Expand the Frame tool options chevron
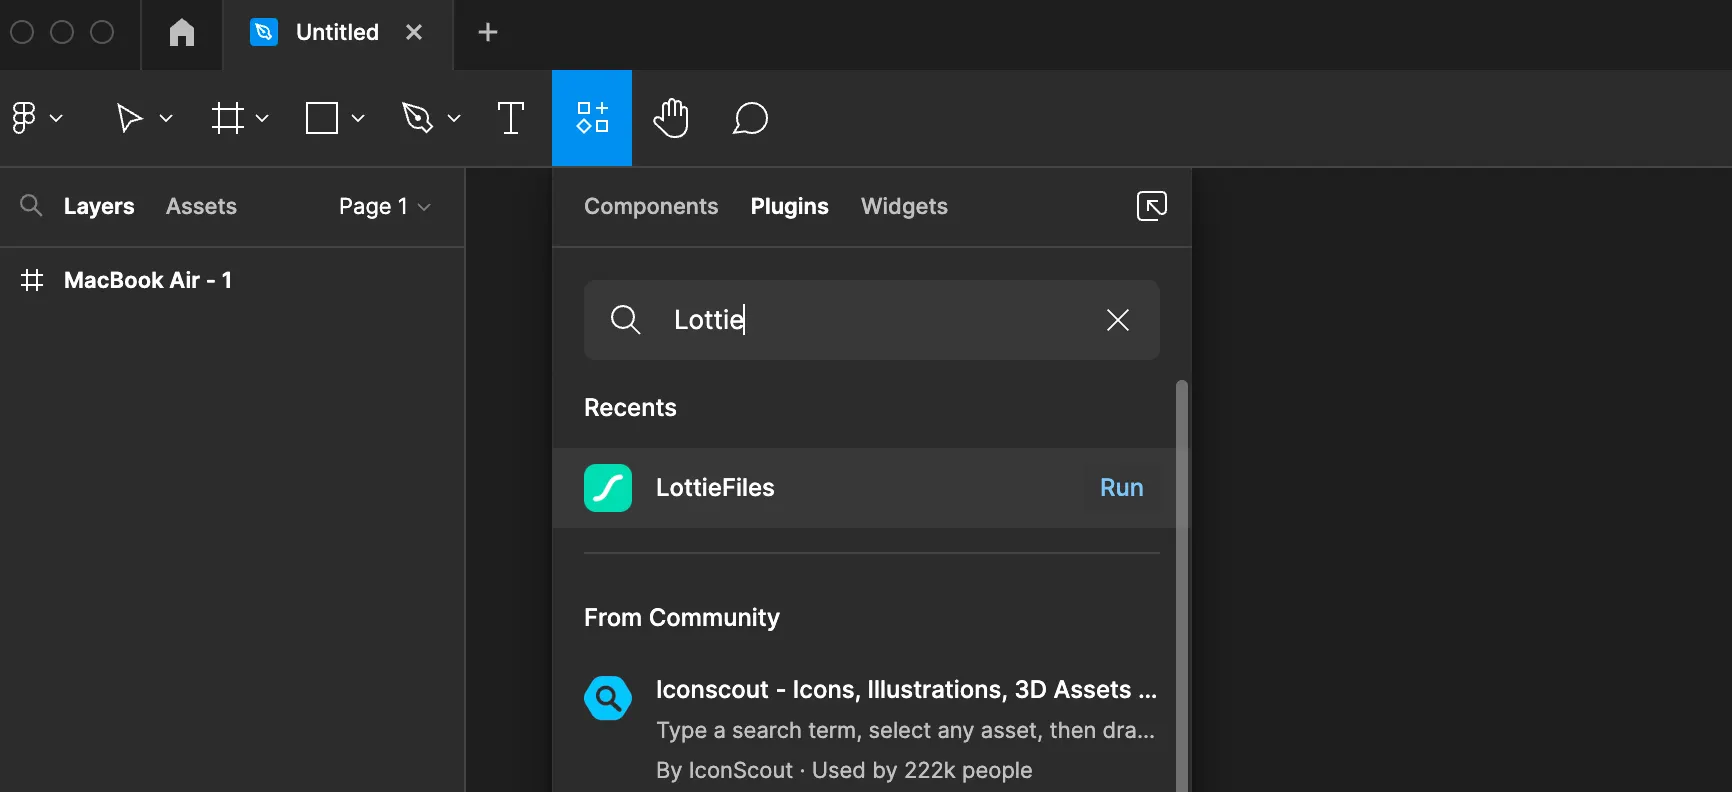Screen dimensions: 1732x792 (262, 118)
